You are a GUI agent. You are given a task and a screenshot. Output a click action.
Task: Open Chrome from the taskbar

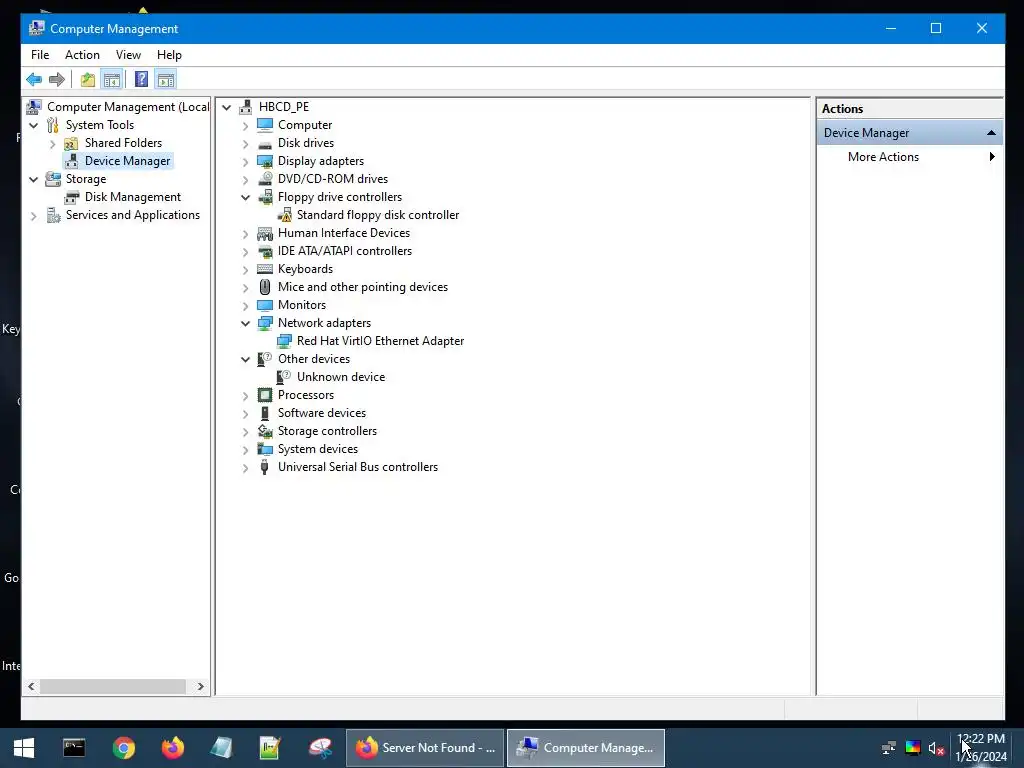click(123, 748)
